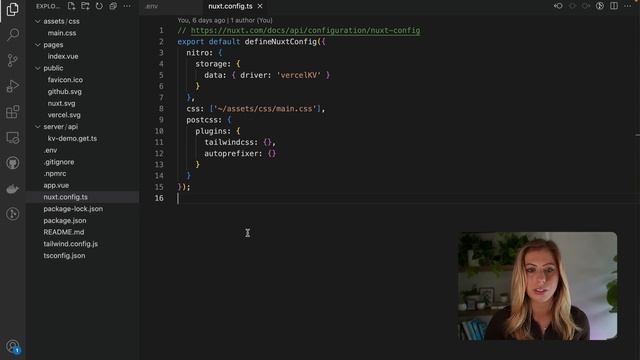Open .gitignore in the file tree
640x360 pixels.
pos(59,162)
